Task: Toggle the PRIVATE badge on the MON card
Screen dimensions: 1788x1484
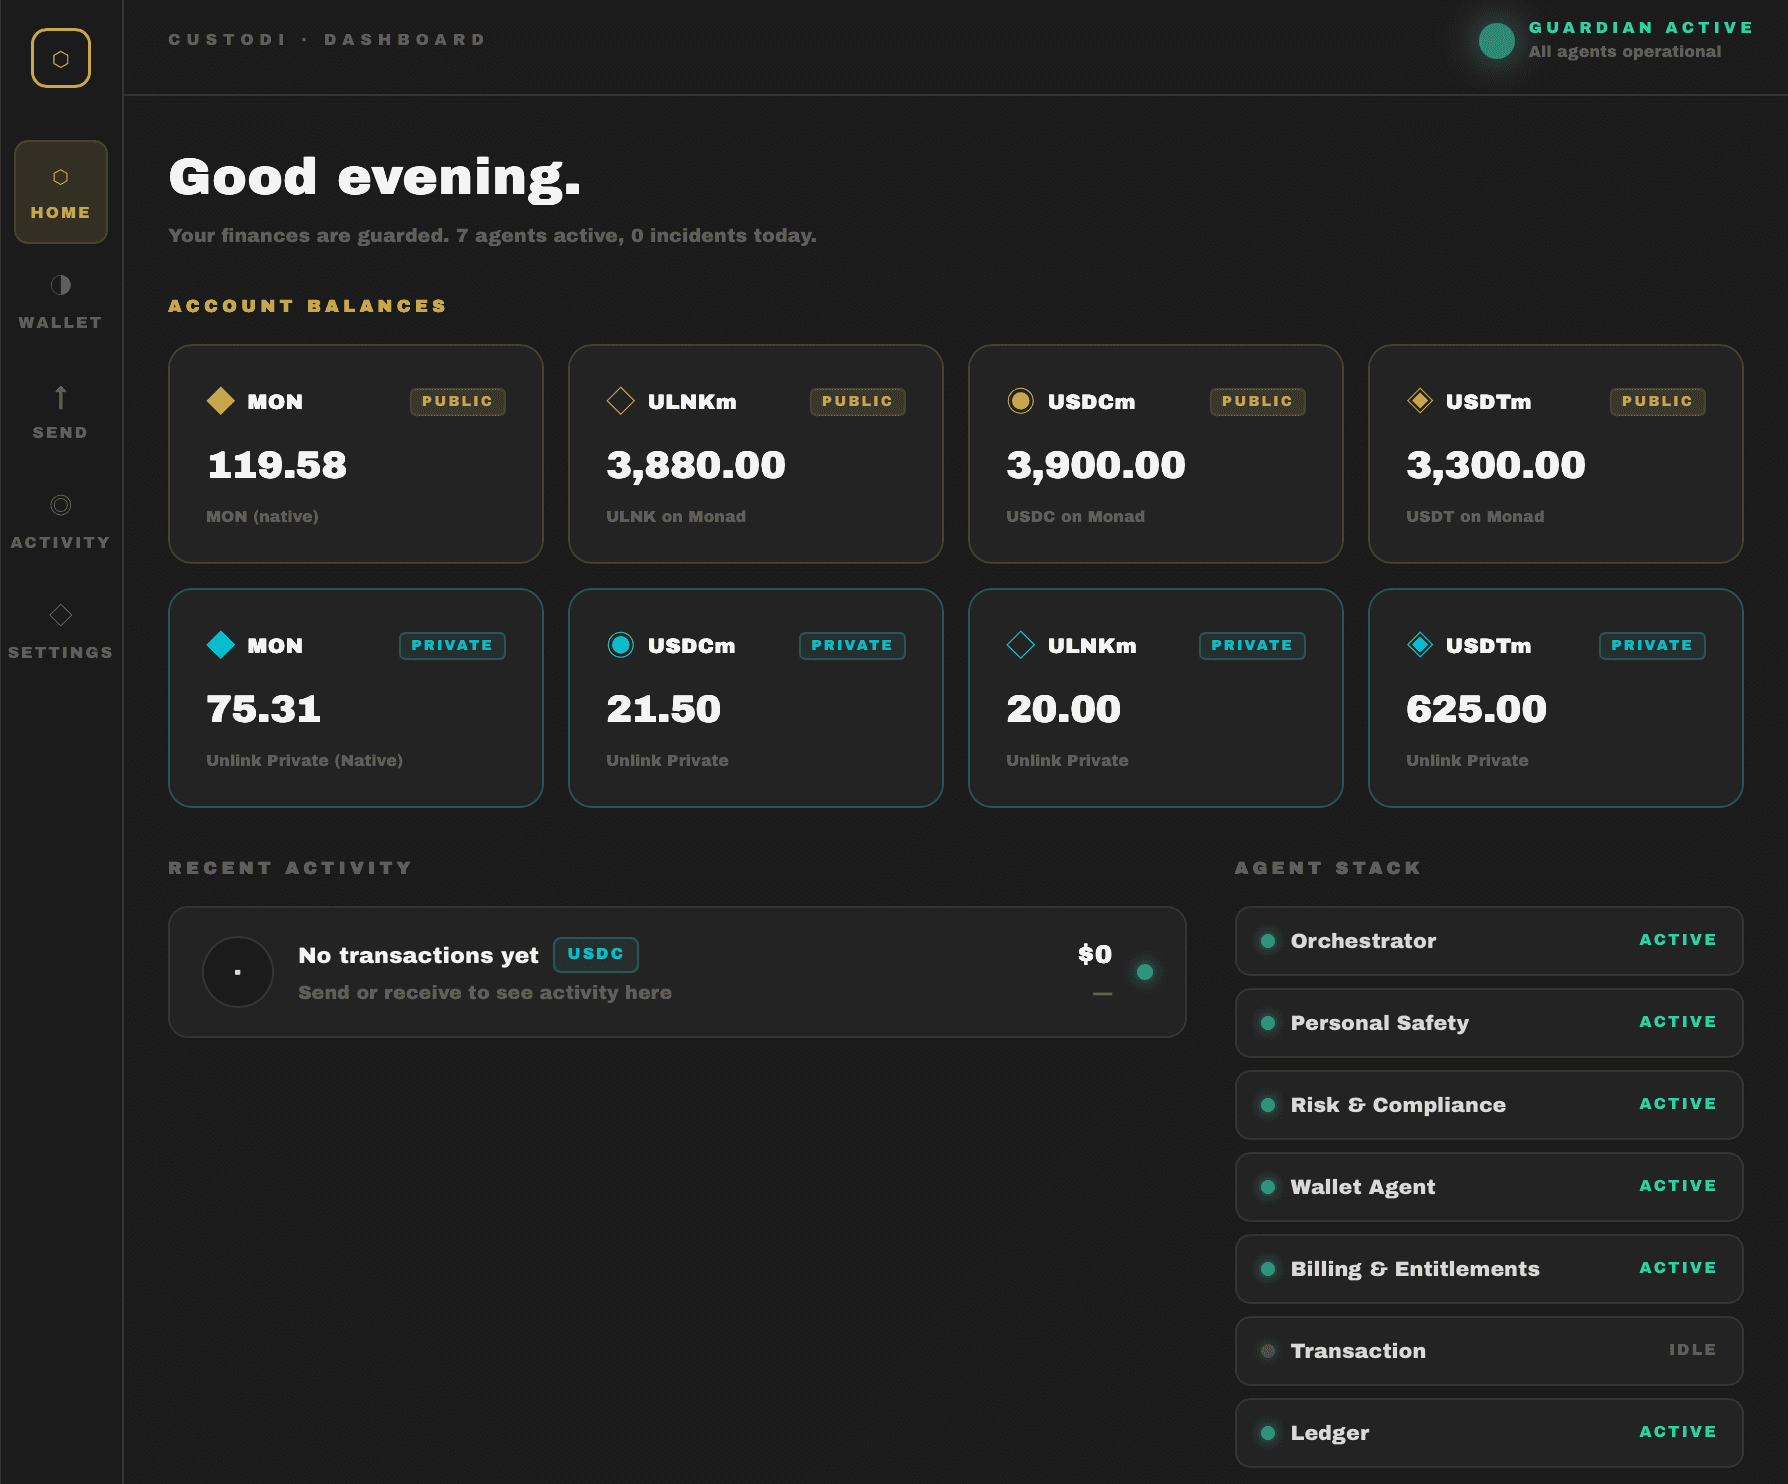Action: [452, 645]
